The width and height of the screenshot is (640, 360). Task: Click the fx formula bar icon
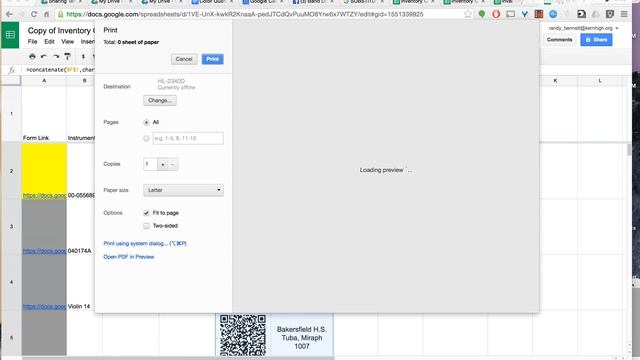tap(12, 70)
